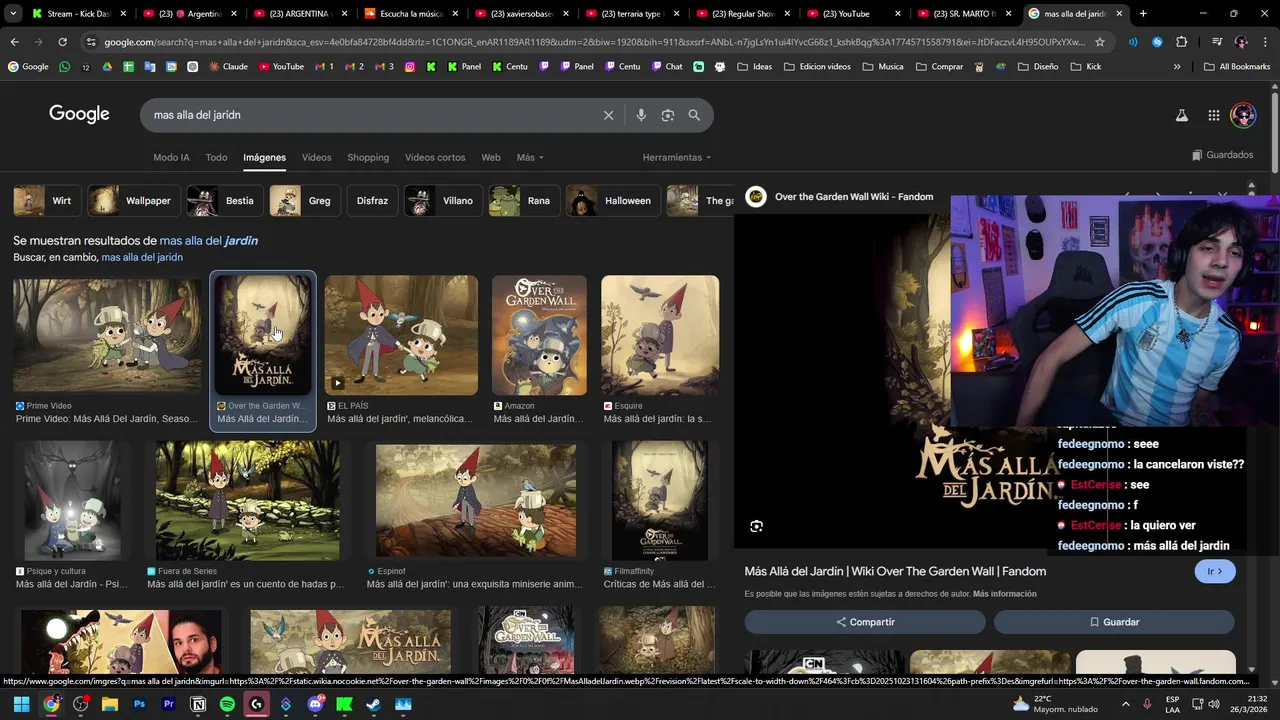
Task: Open the Google account avatar
Action: (1243, 115)
